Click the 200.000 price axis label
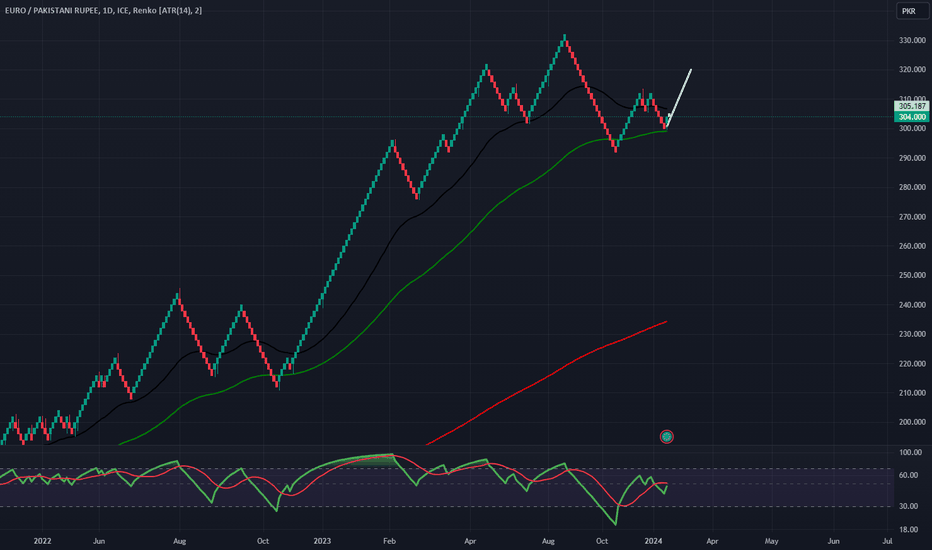 point(912,422)
